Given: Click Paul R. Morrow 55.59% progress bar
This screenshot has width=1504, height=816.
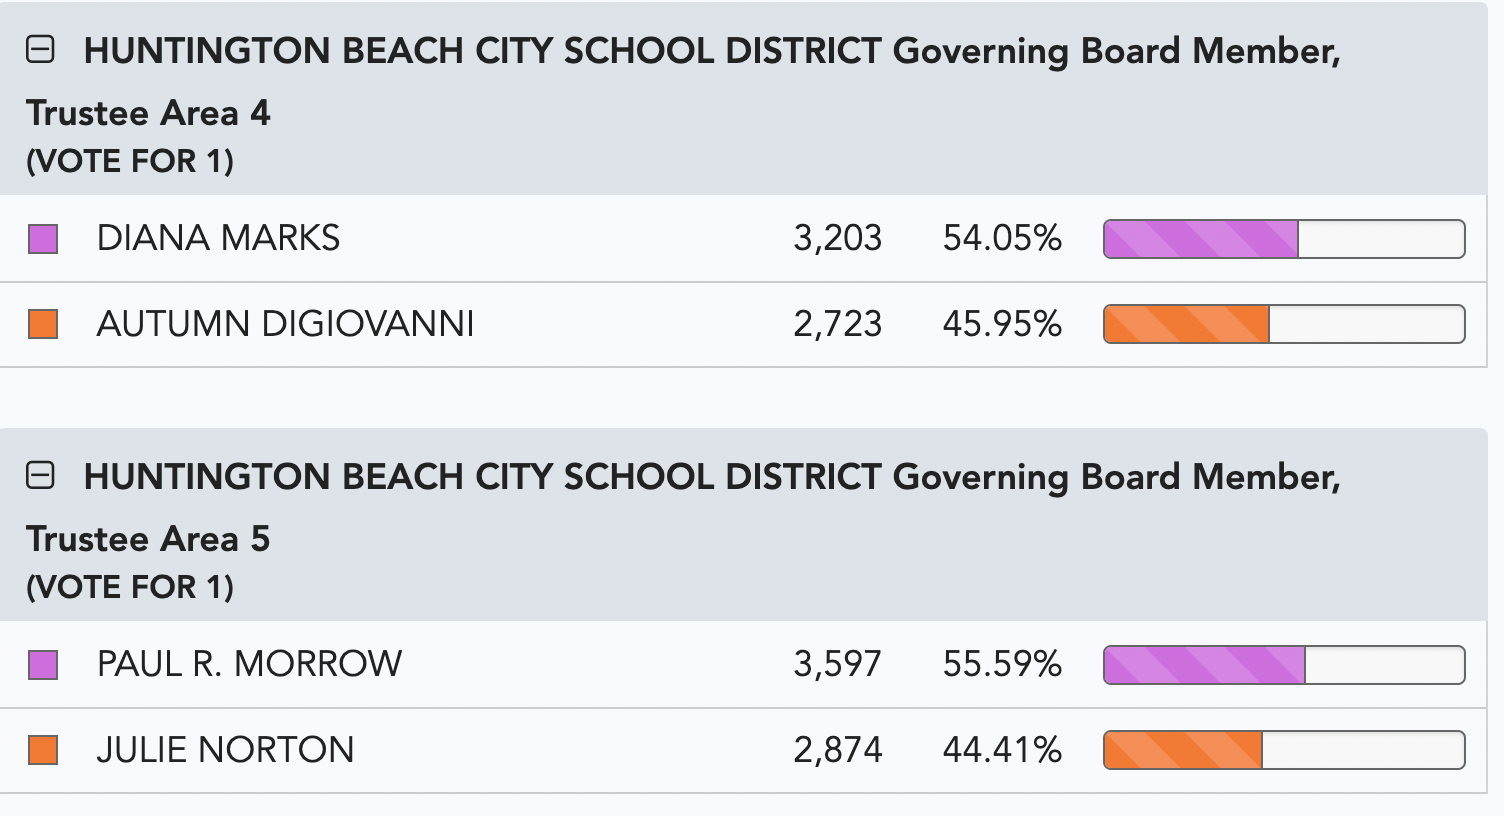Looking at the screenshot, I should 1284,665.
